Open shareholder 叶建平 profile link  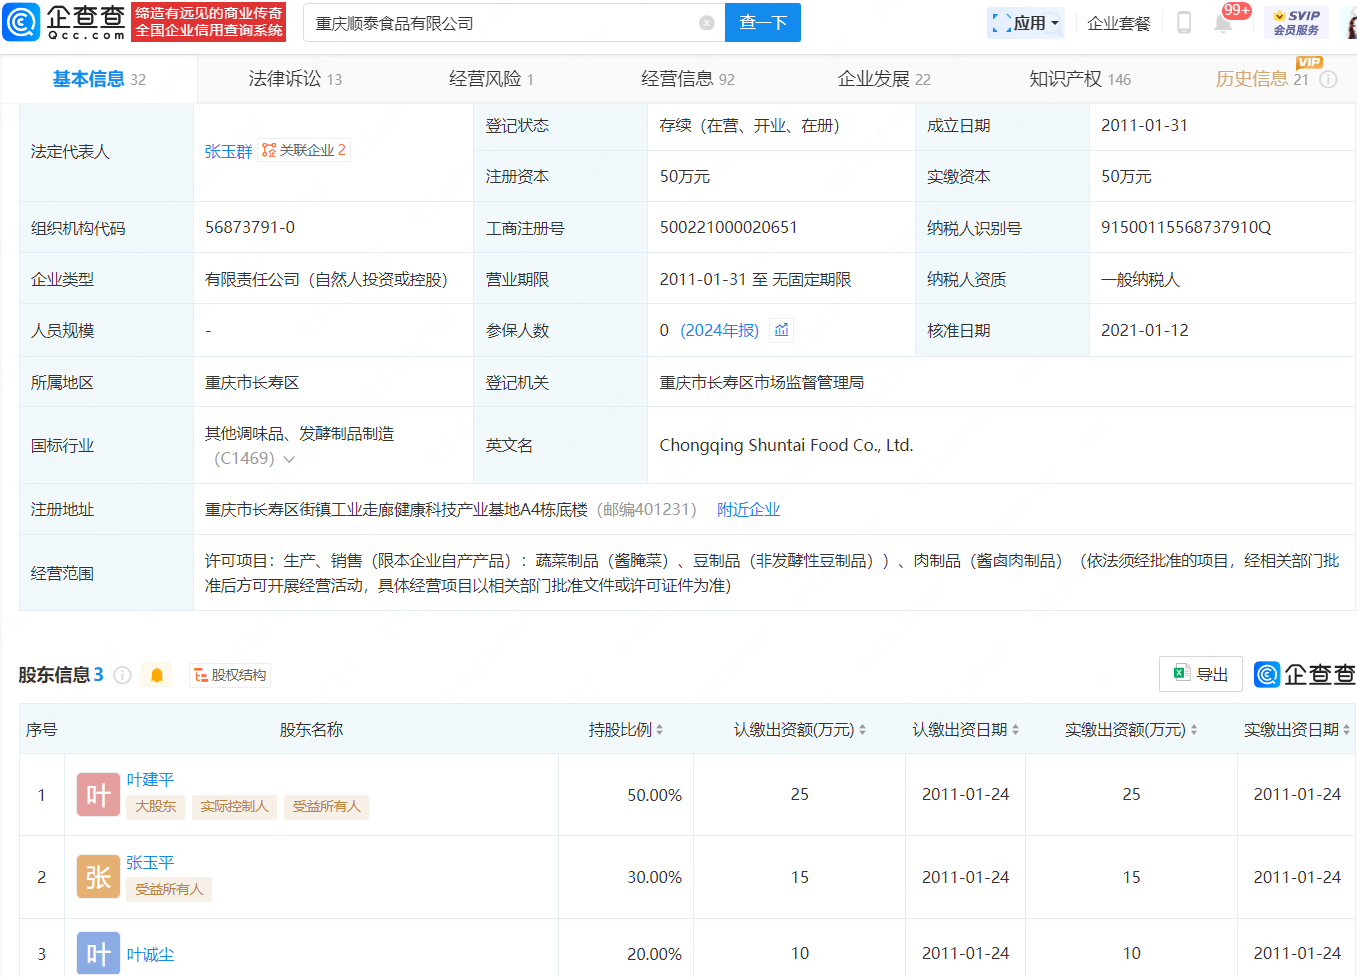pos(150,780)
